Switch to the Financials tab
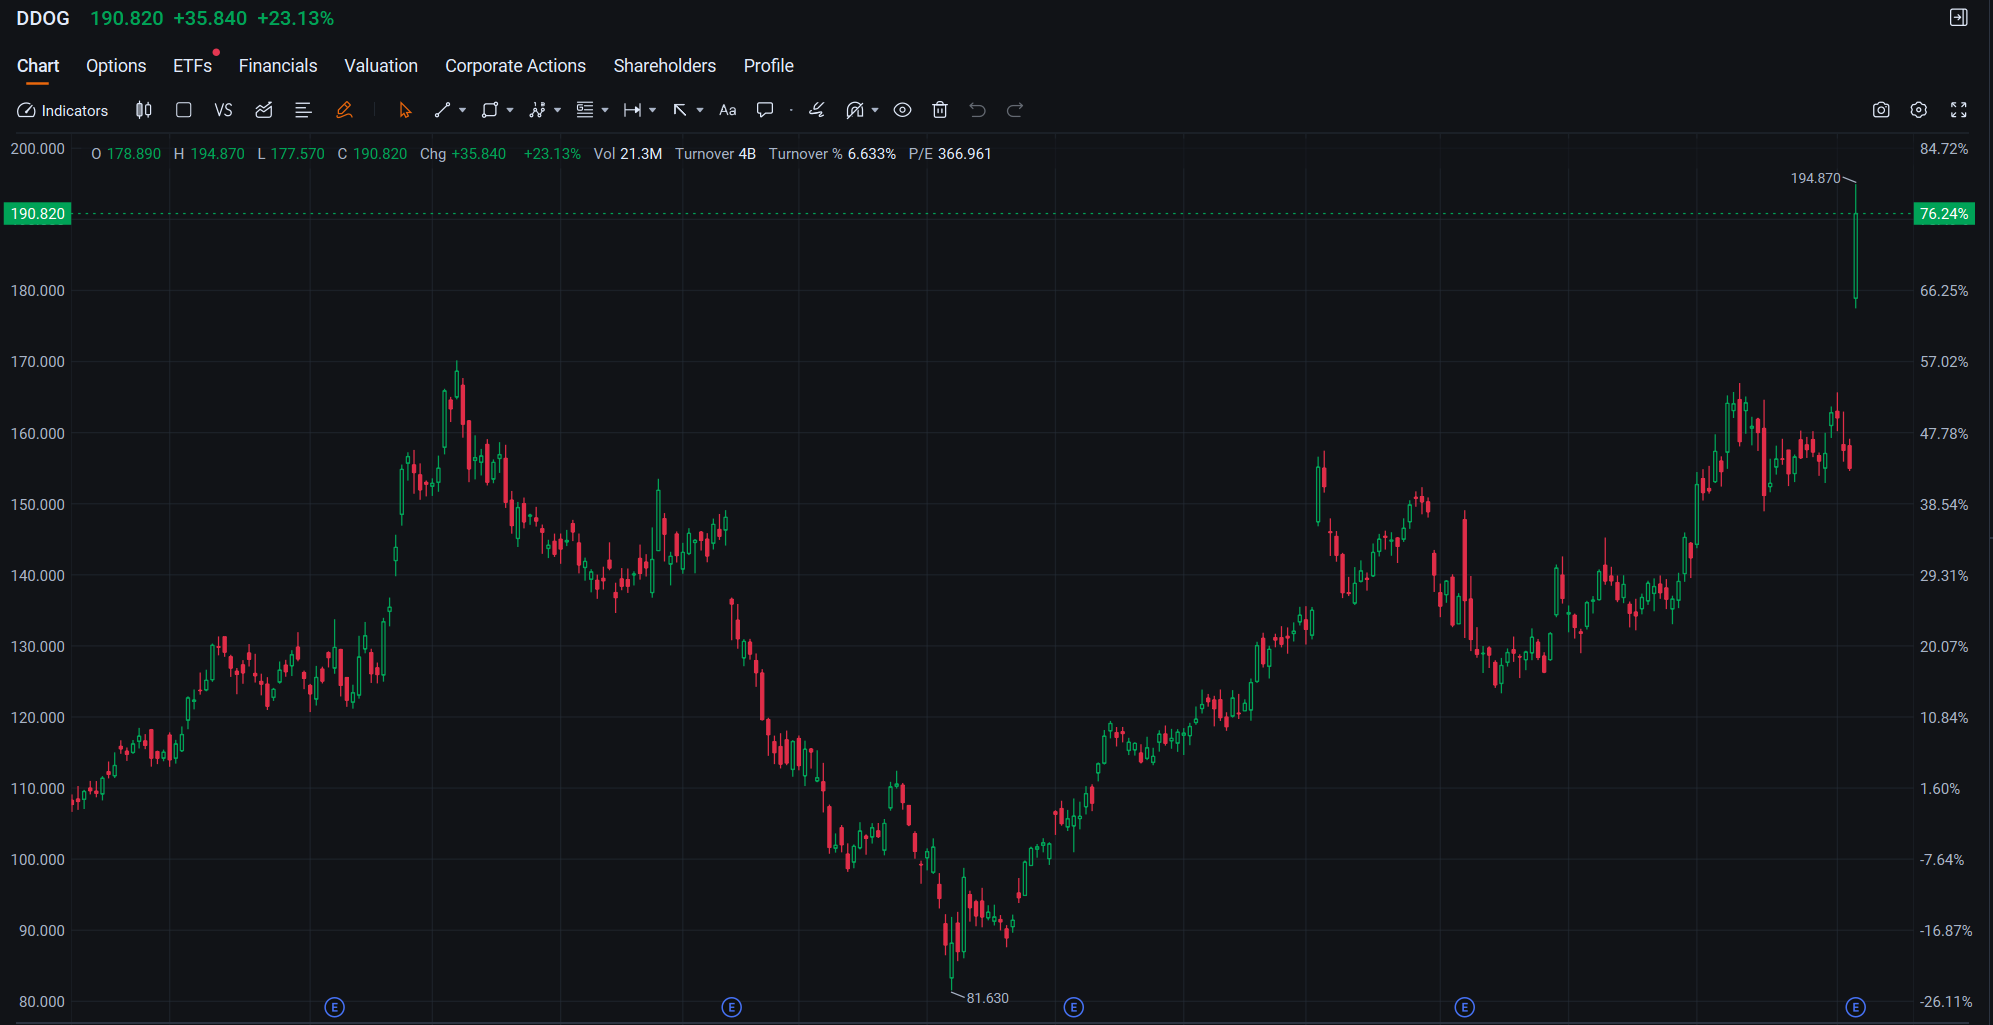The width and height of the screenshot is (1993, 1025). [x=277, y=65]
